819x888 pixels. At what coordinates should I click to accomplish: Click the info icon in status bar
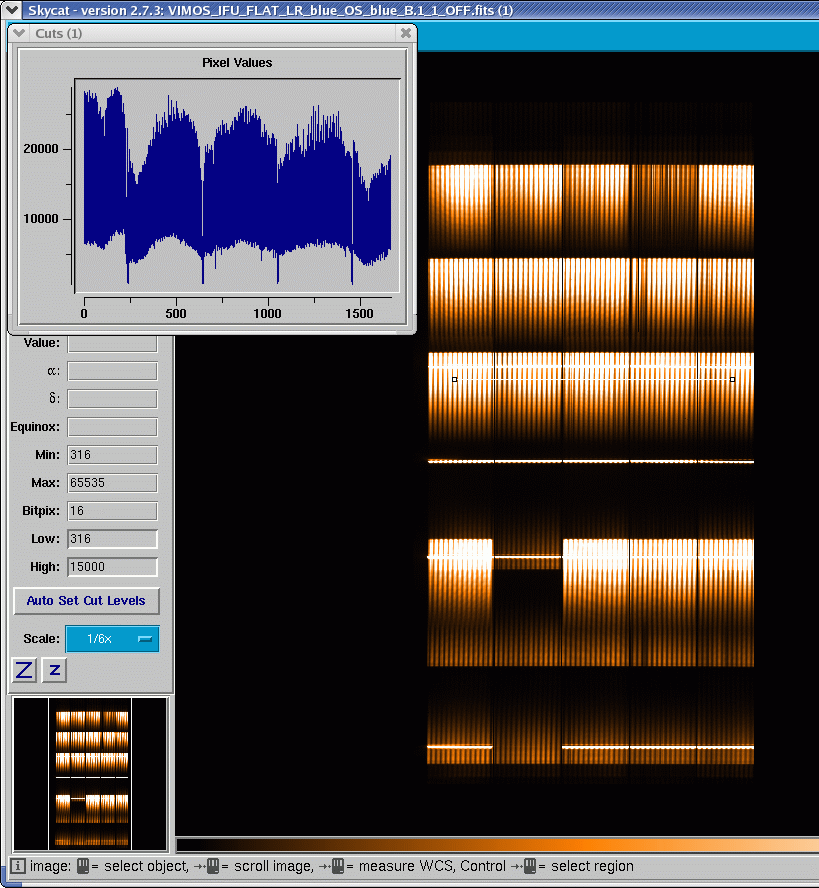click(17, 866)
